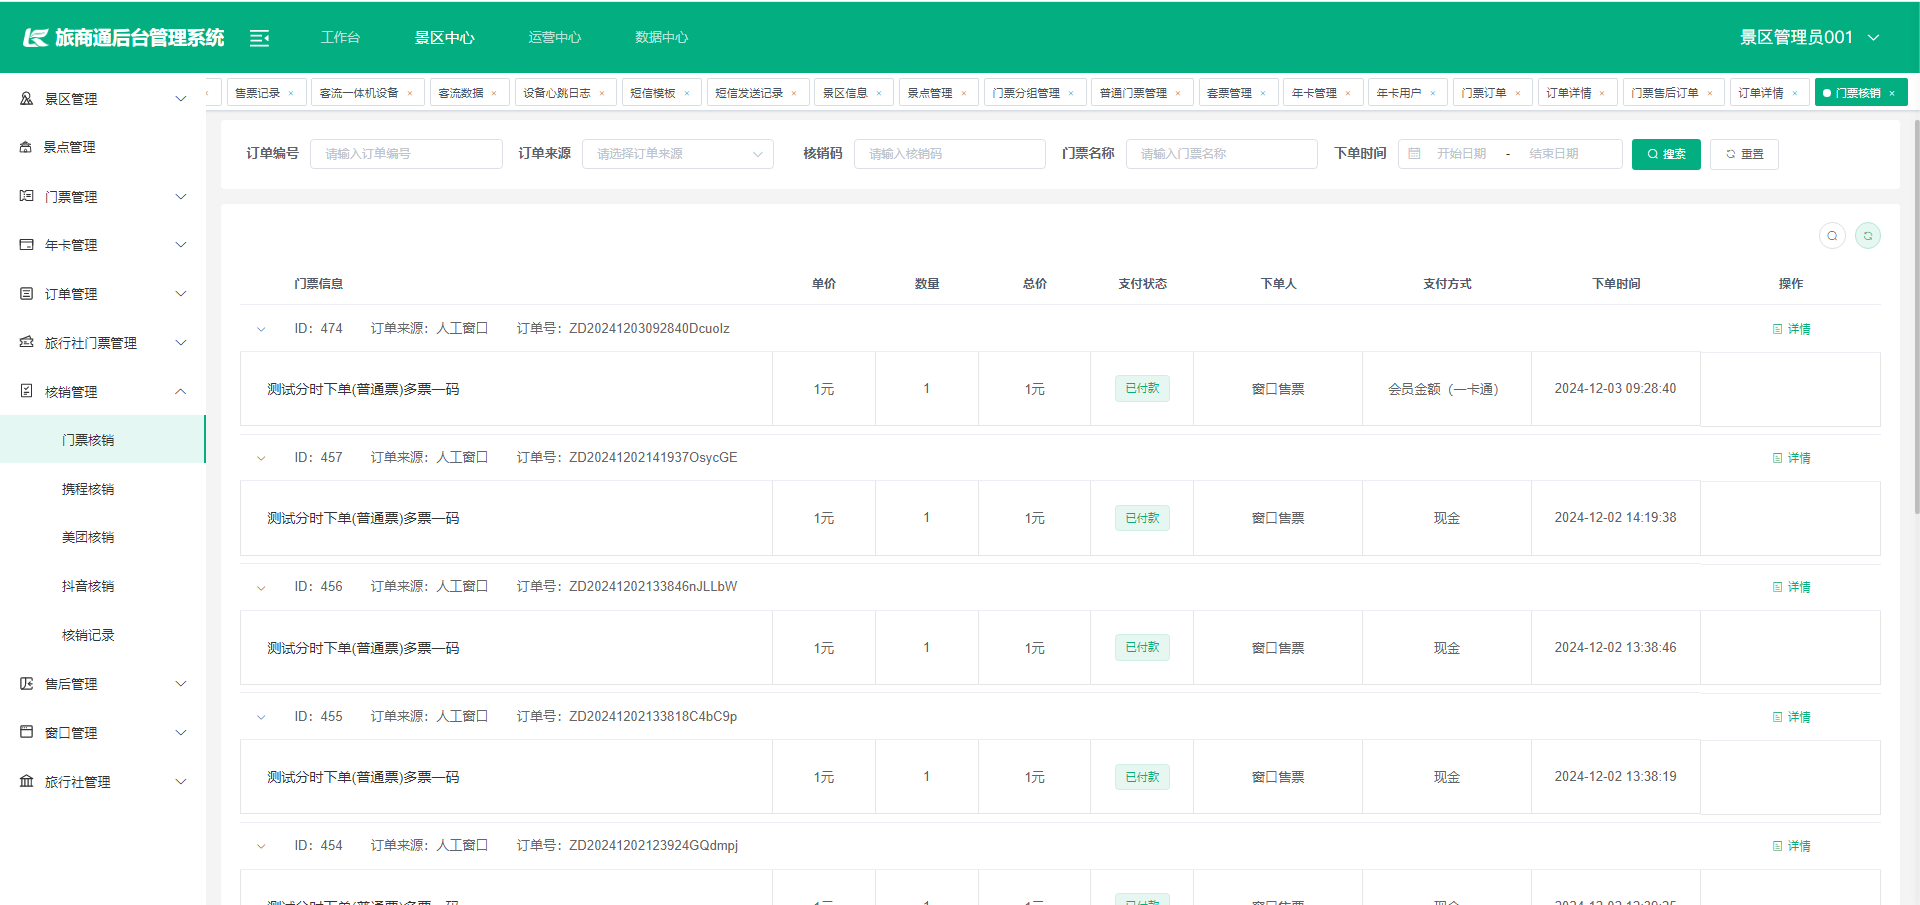Collapse the order row ID 457
The width and height of the screenshot is (1920, 905).
point(261,458)
